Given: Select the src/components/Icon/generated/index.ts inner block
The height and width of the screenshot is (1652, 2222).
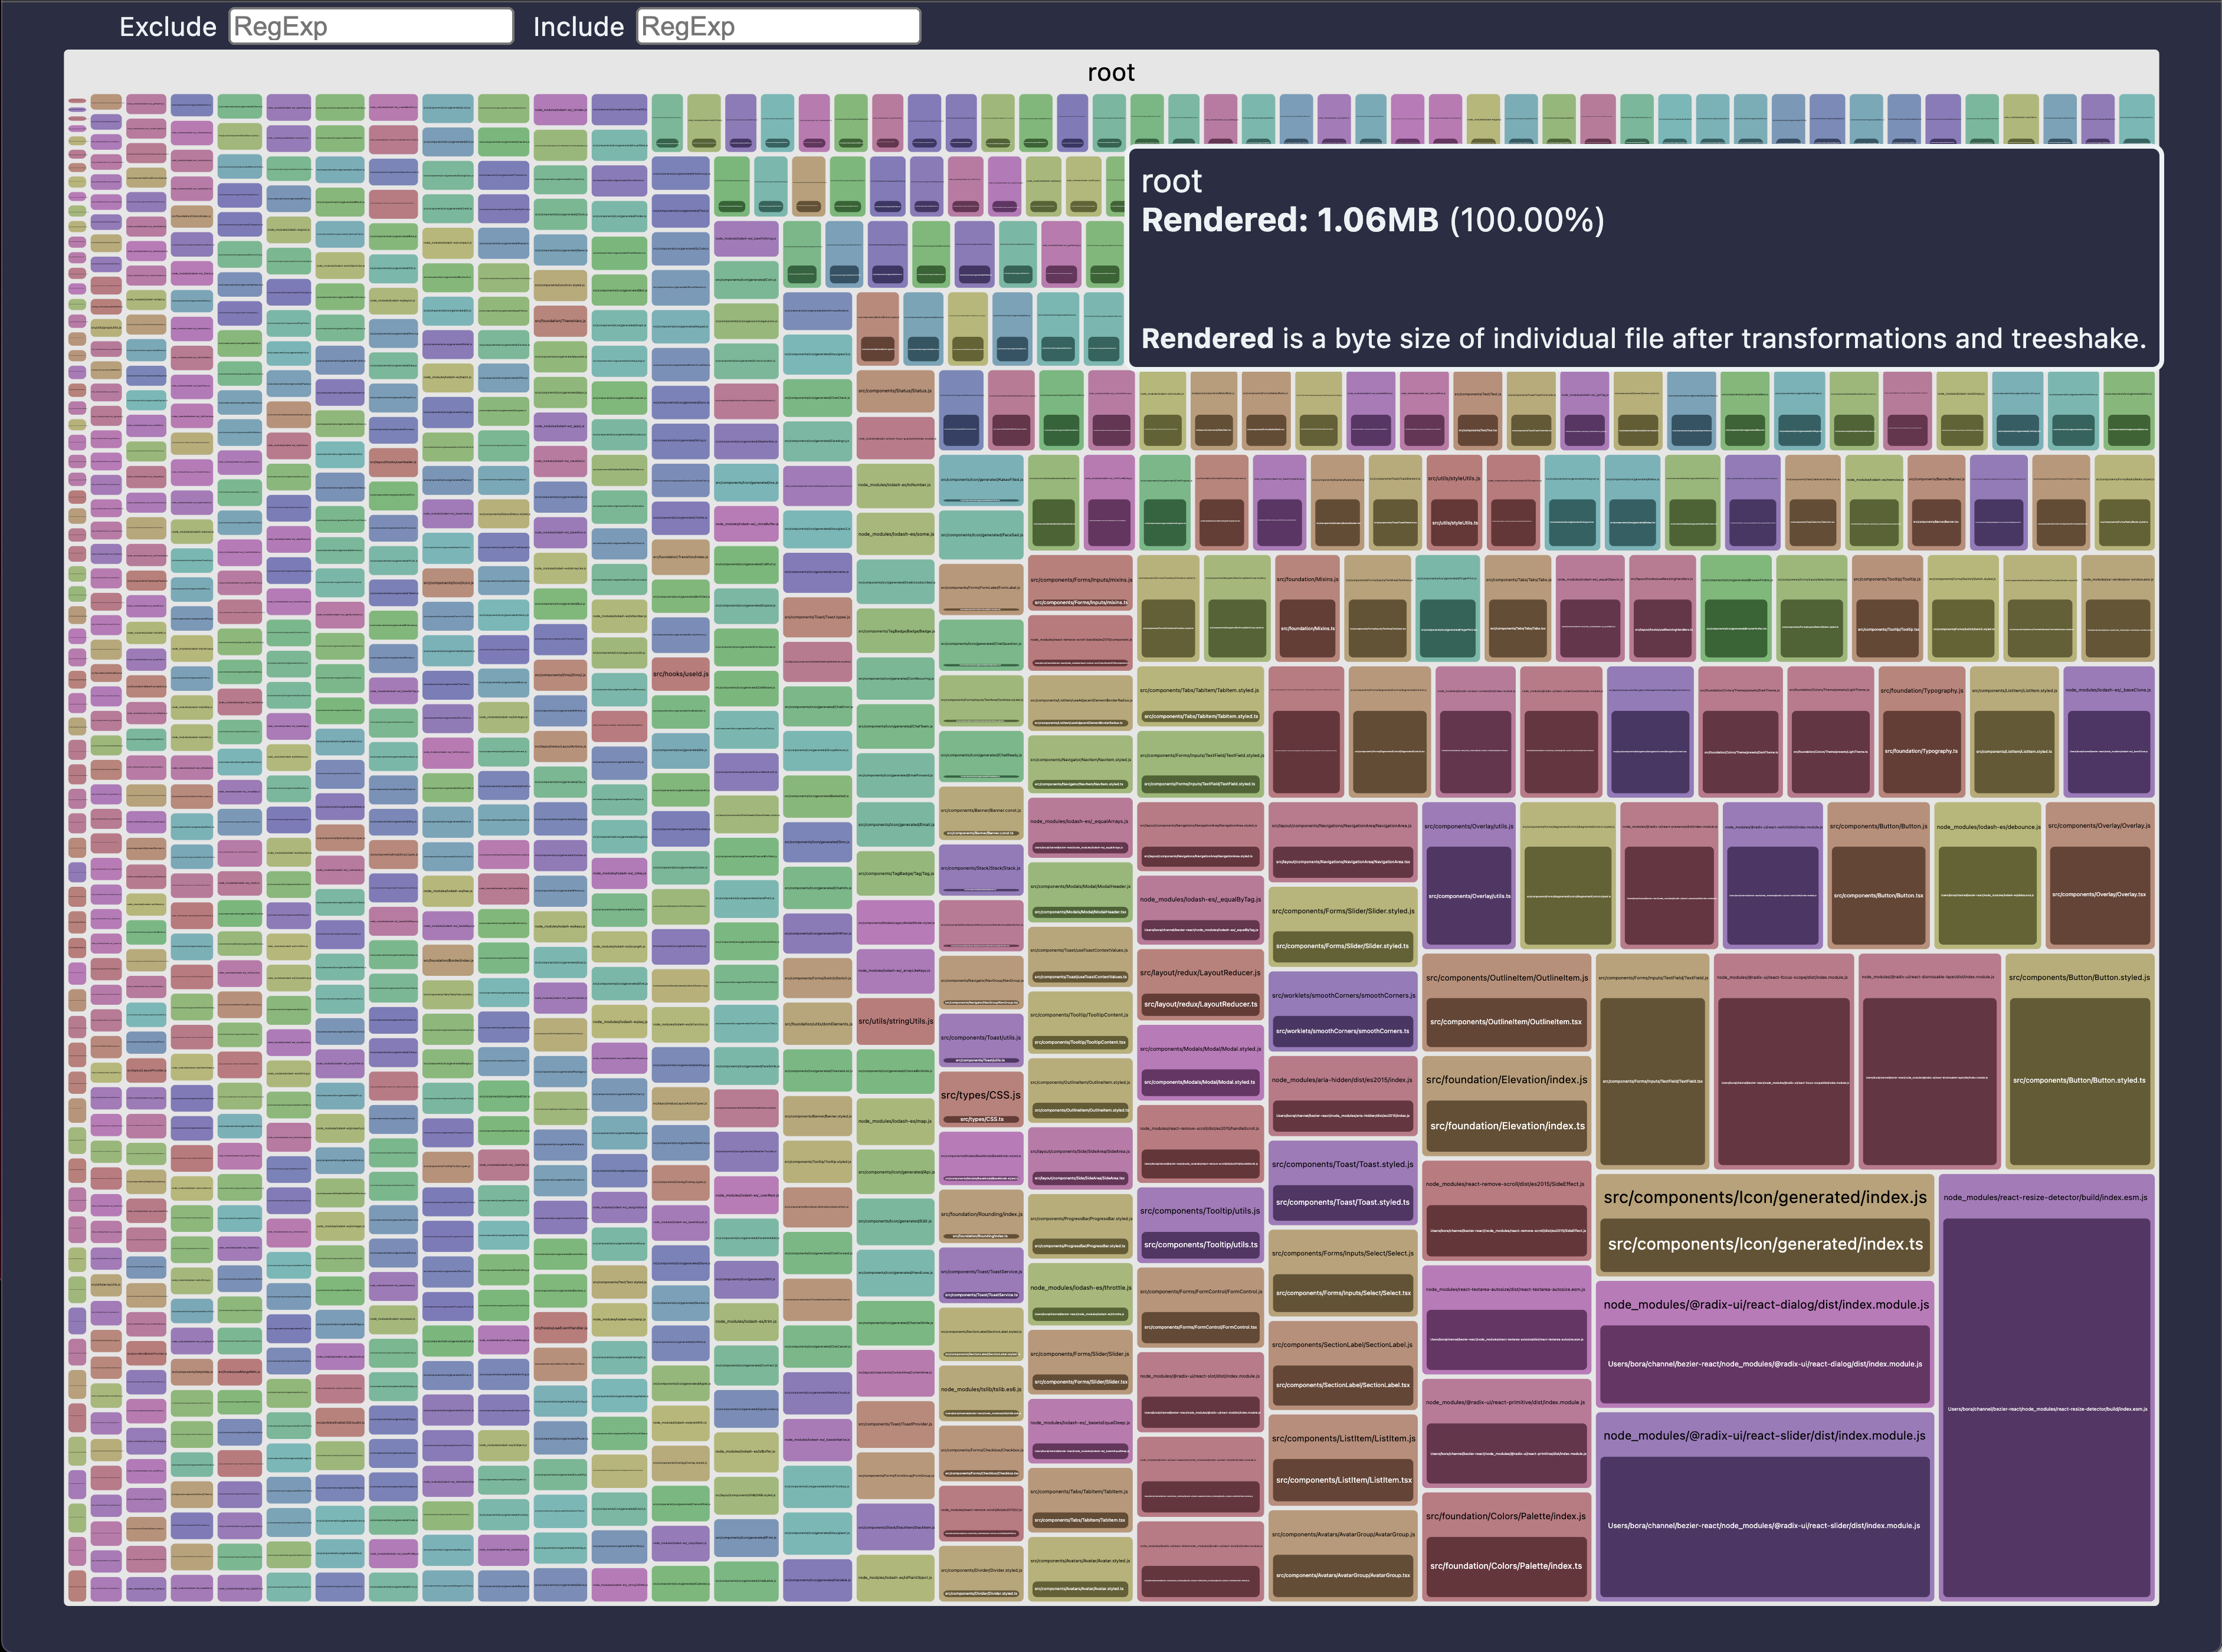Looking at the screenshot, I should 1764,1244.
